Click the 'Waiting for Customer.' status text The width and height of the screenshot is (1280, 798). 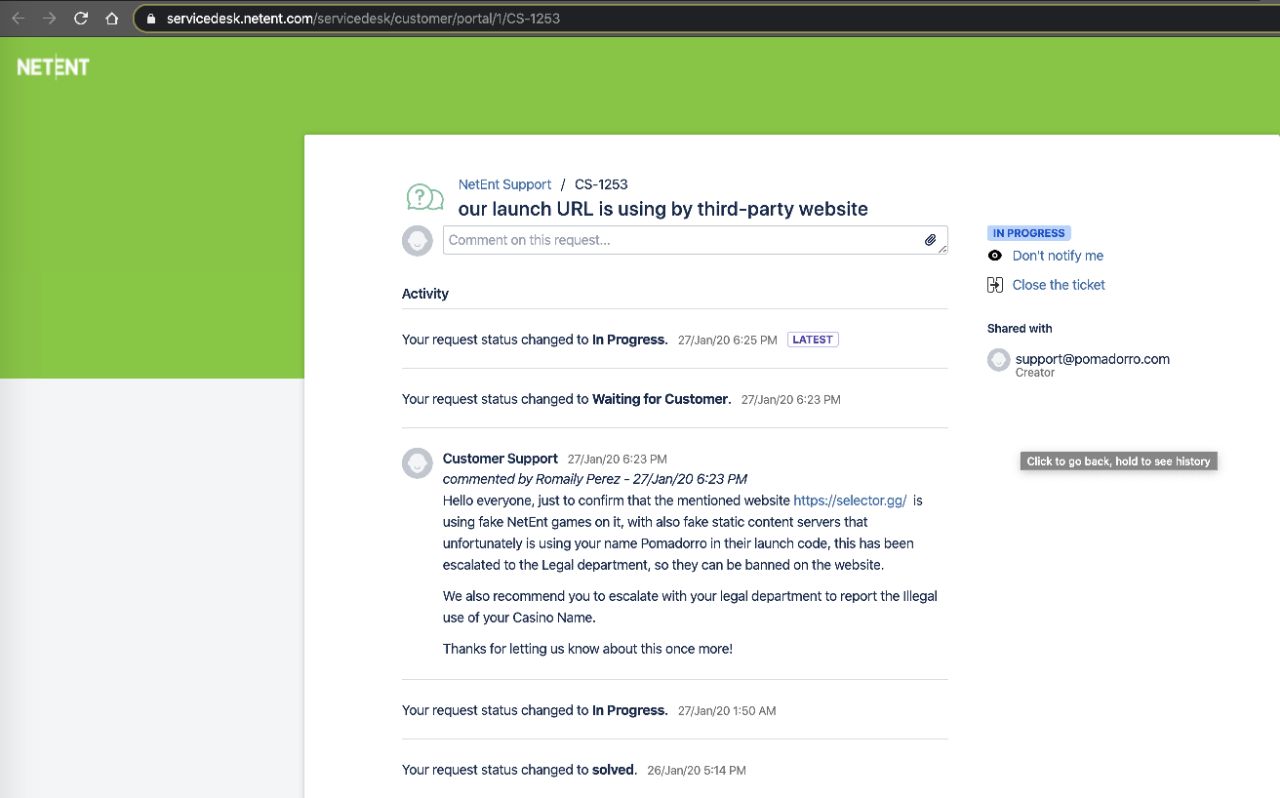(x=661, y=399)
